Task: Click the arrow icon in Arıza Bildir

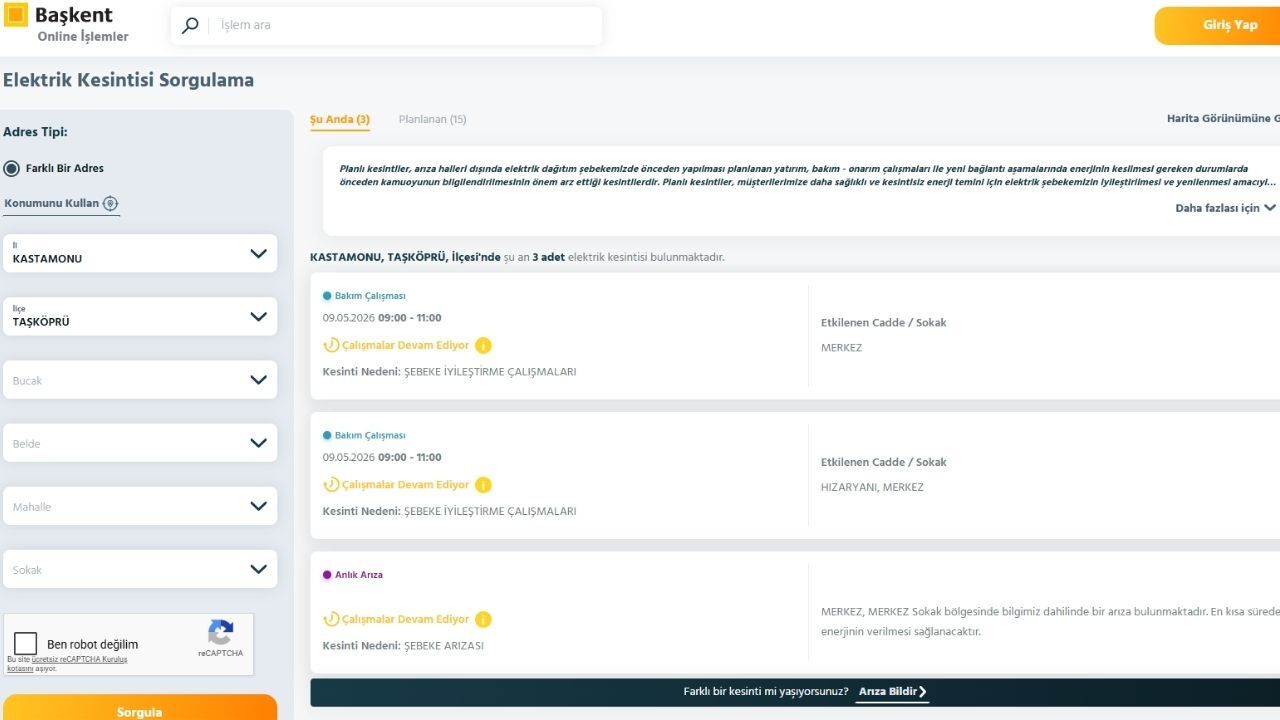Action: [x=922, y=691]
